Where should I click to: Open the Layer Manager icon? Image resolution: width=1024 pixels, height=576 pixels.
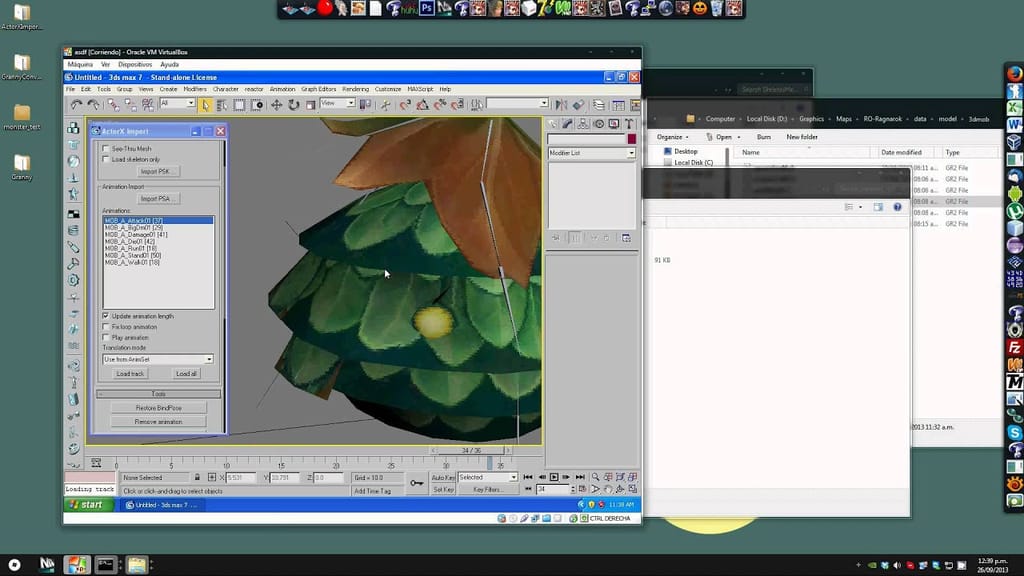[598, 104]
